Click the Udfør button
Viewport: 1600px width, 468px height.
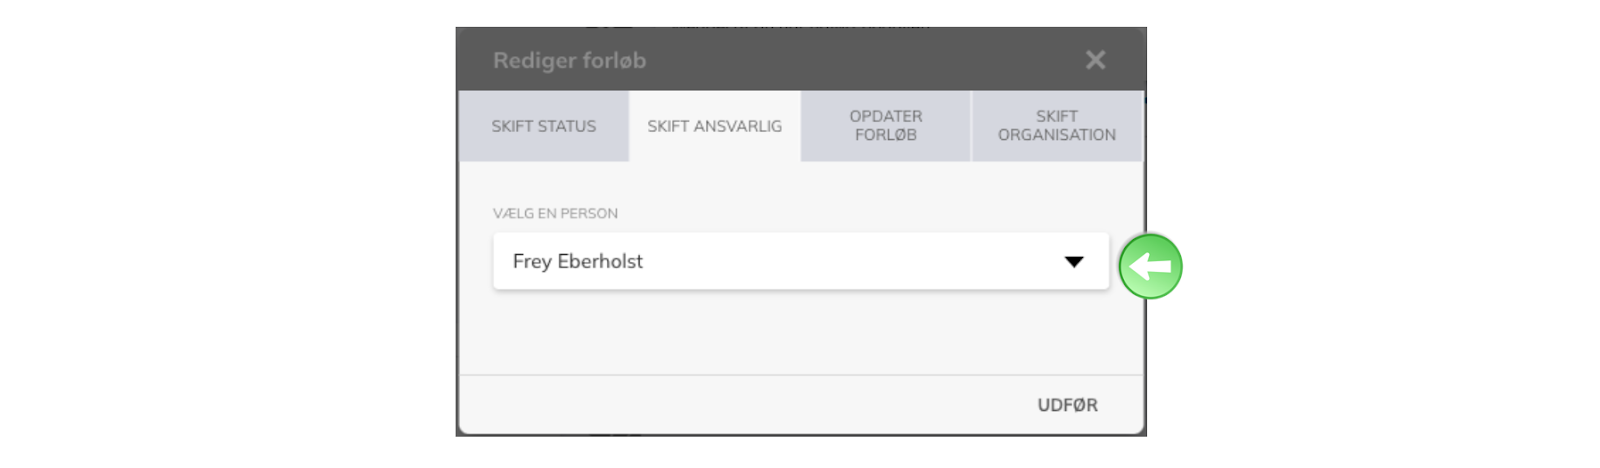coord(1067,405)
